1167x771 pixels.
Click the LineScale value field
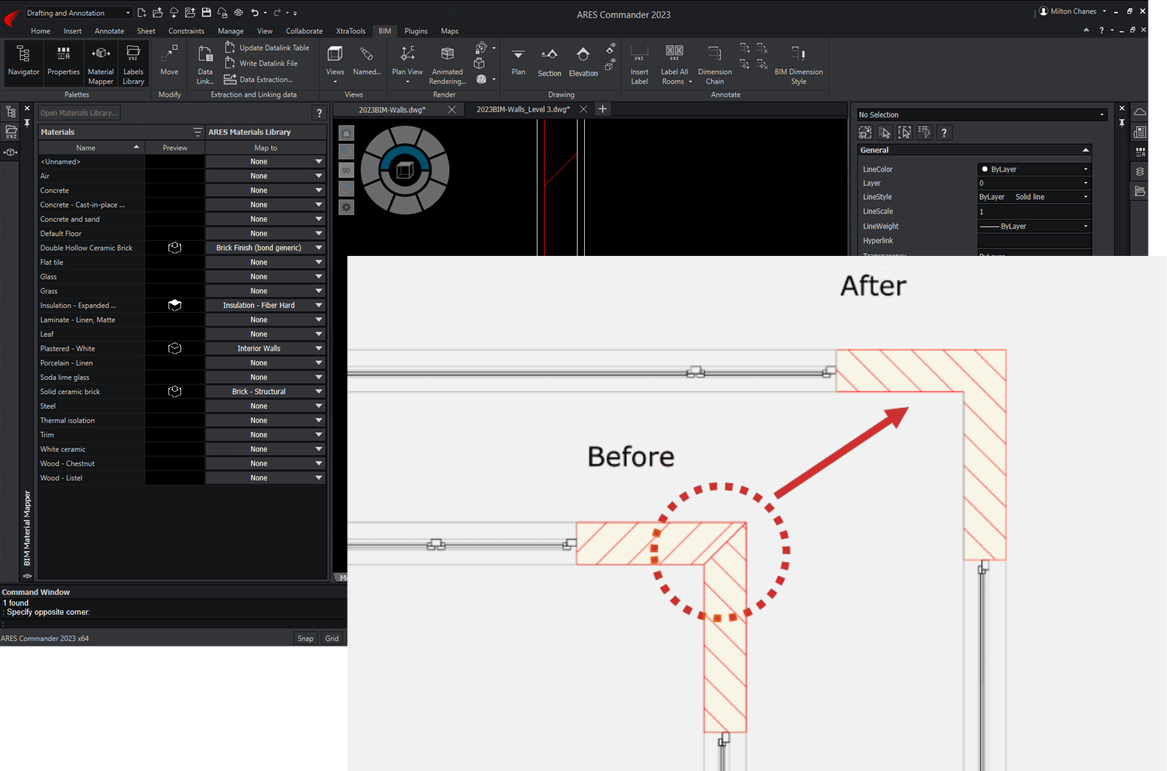point(1035,211)
